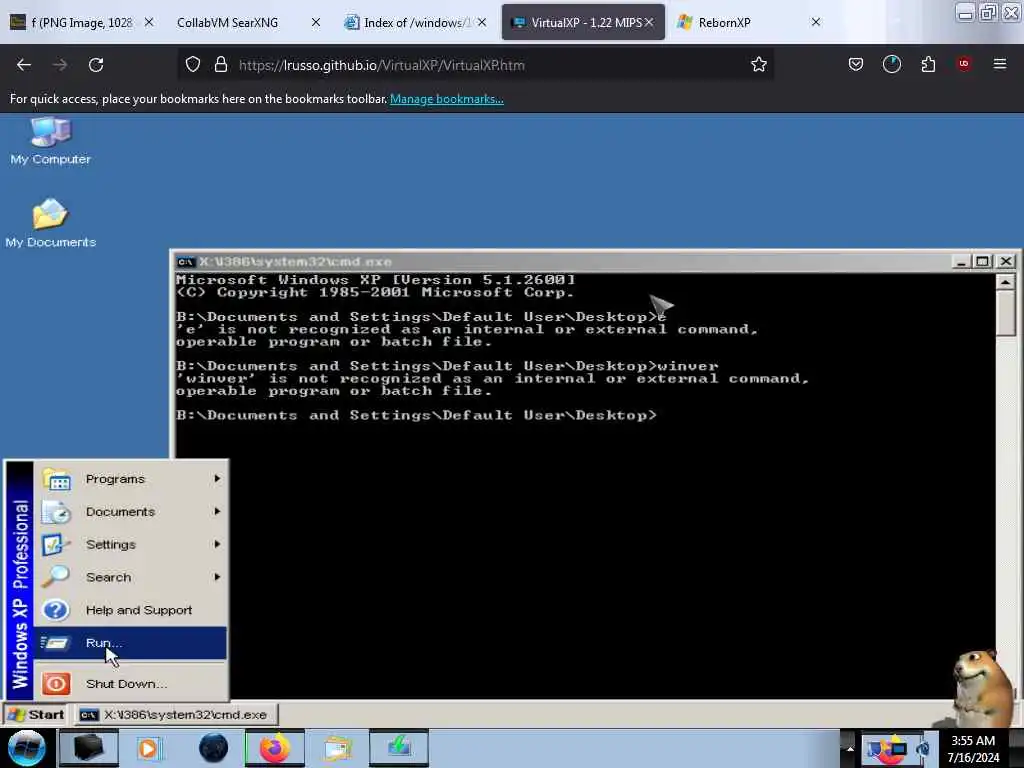Screen dimensions: 1024x768
Task: Click the cmd.exe XP taskbar button
Action: pos(176,714)
